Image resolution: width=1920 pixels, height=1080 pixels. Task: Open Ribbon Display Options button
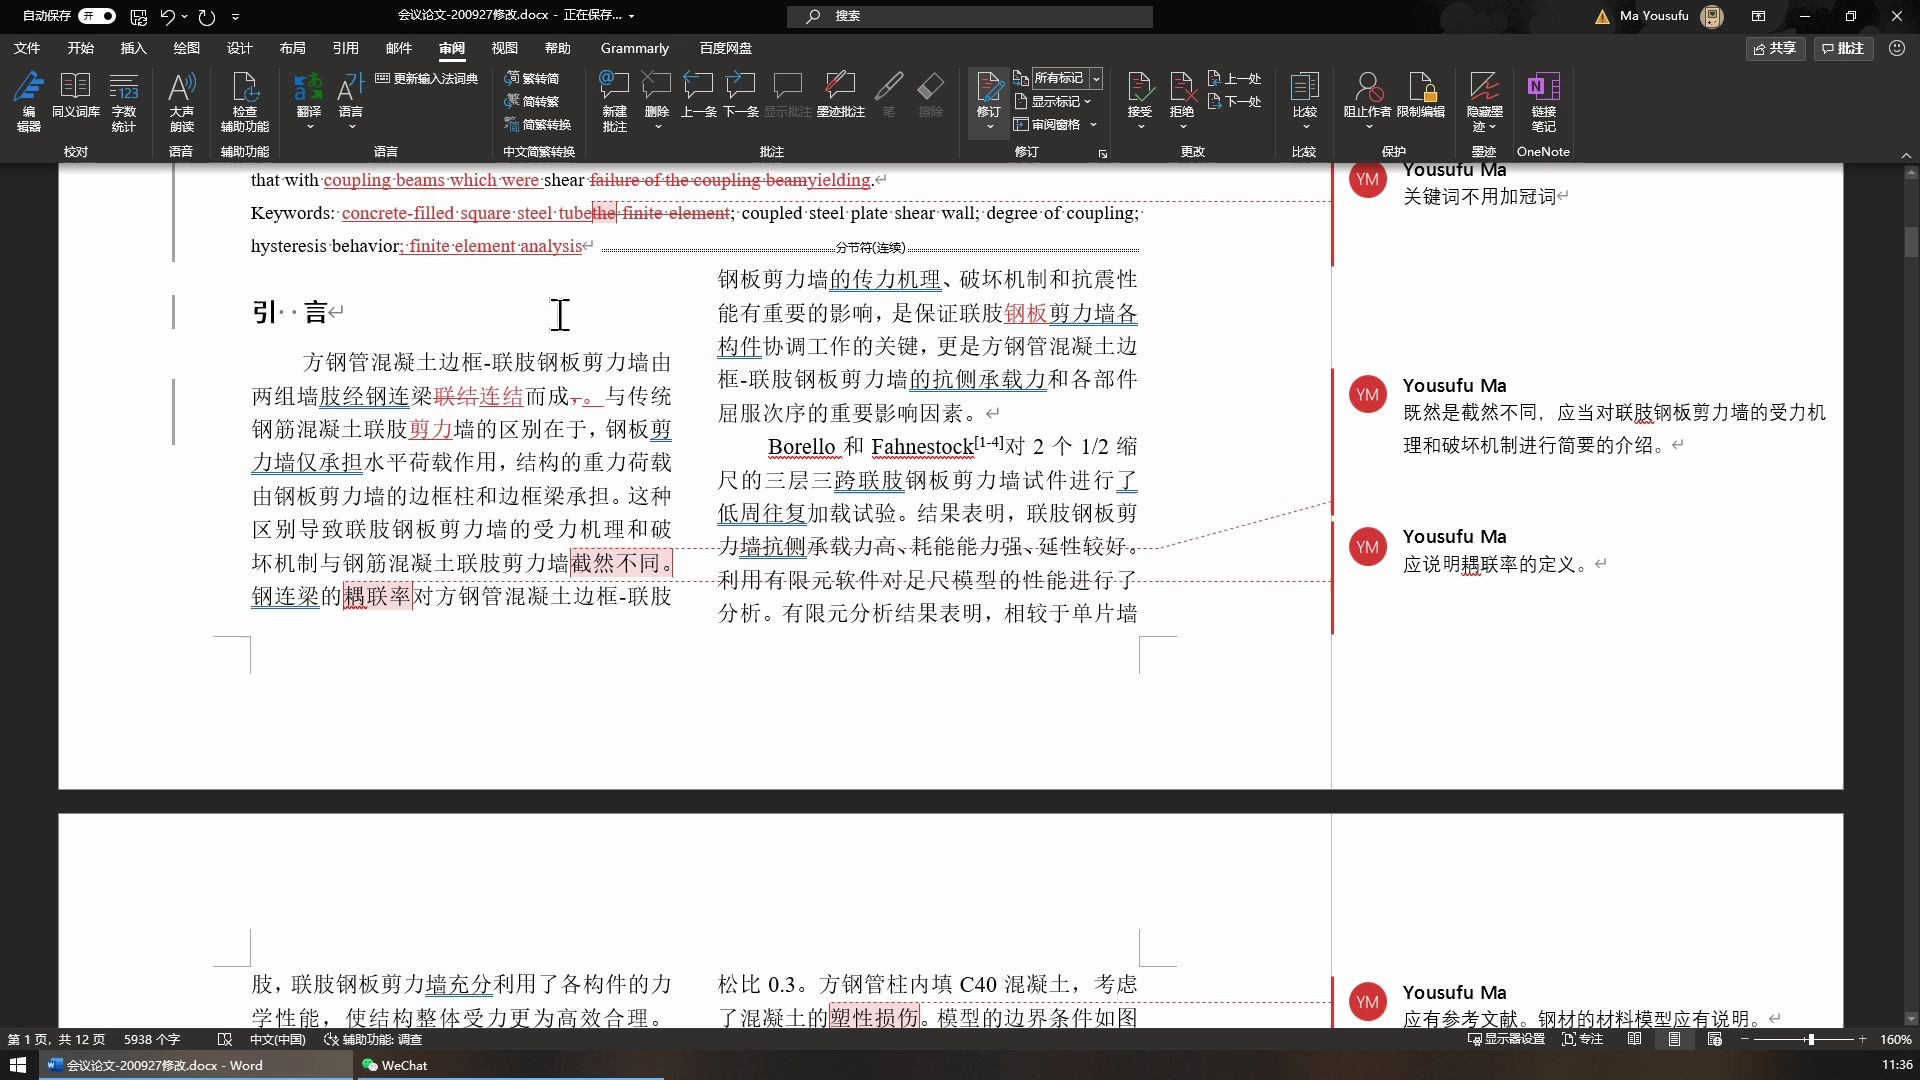[1758, 16]
